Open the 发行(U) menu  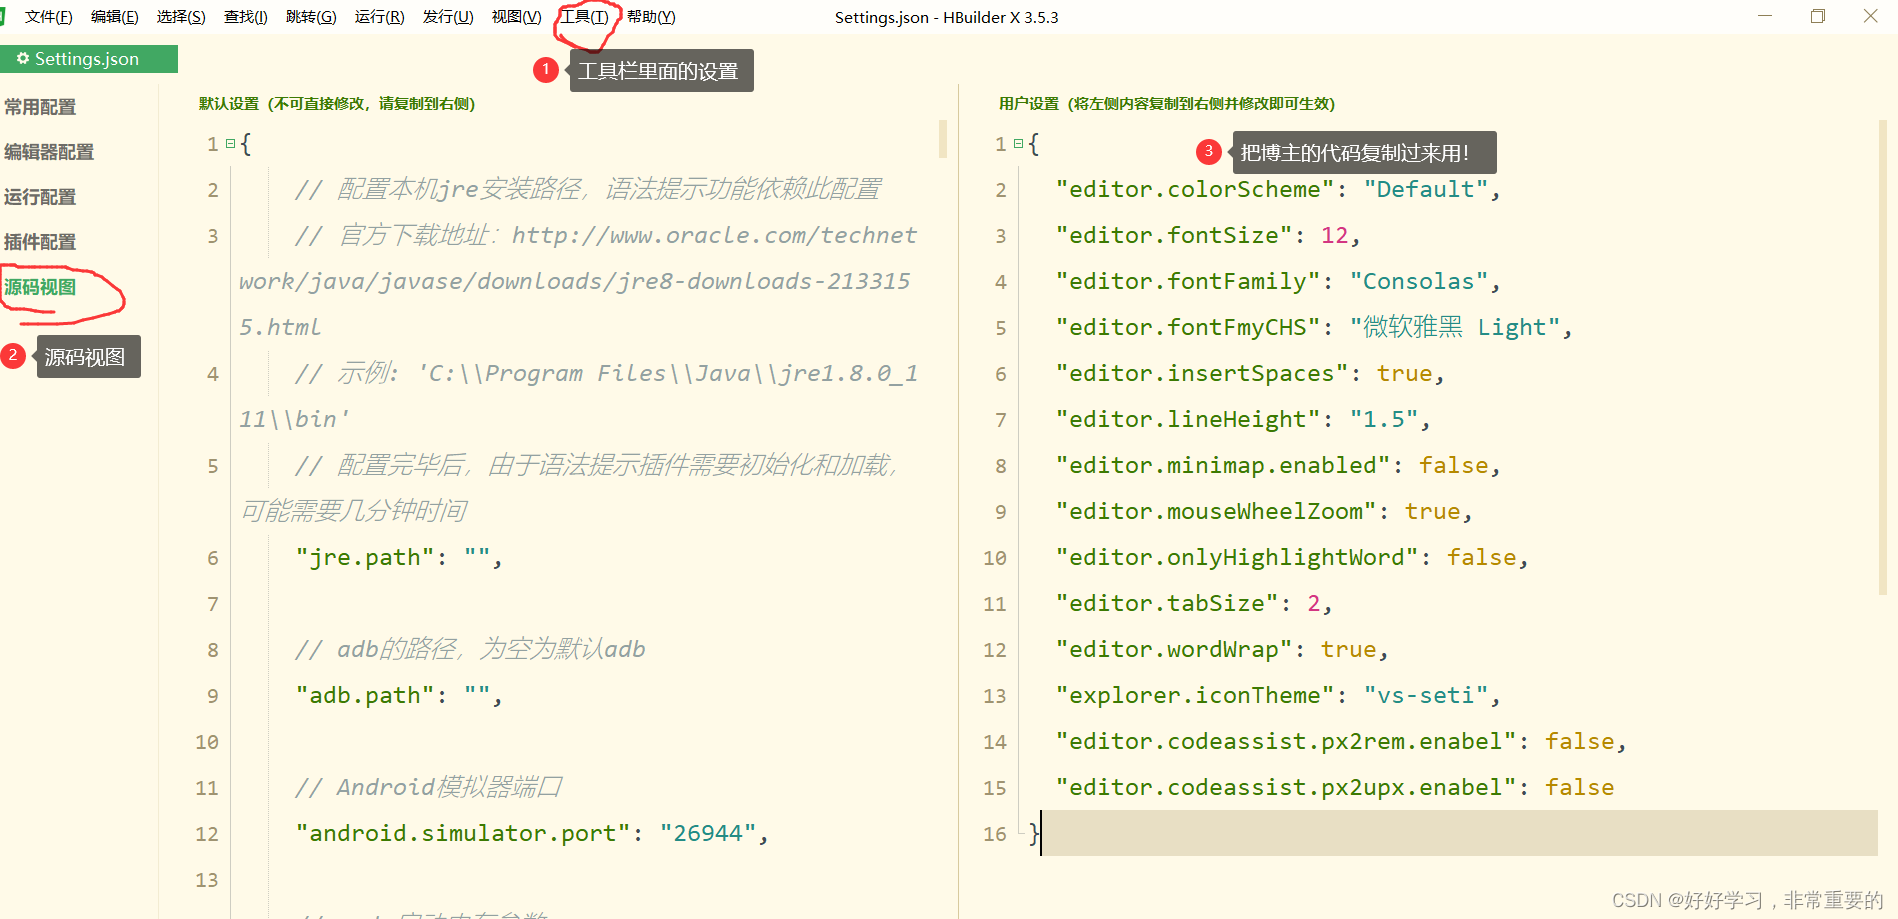(x=448, y=17)
